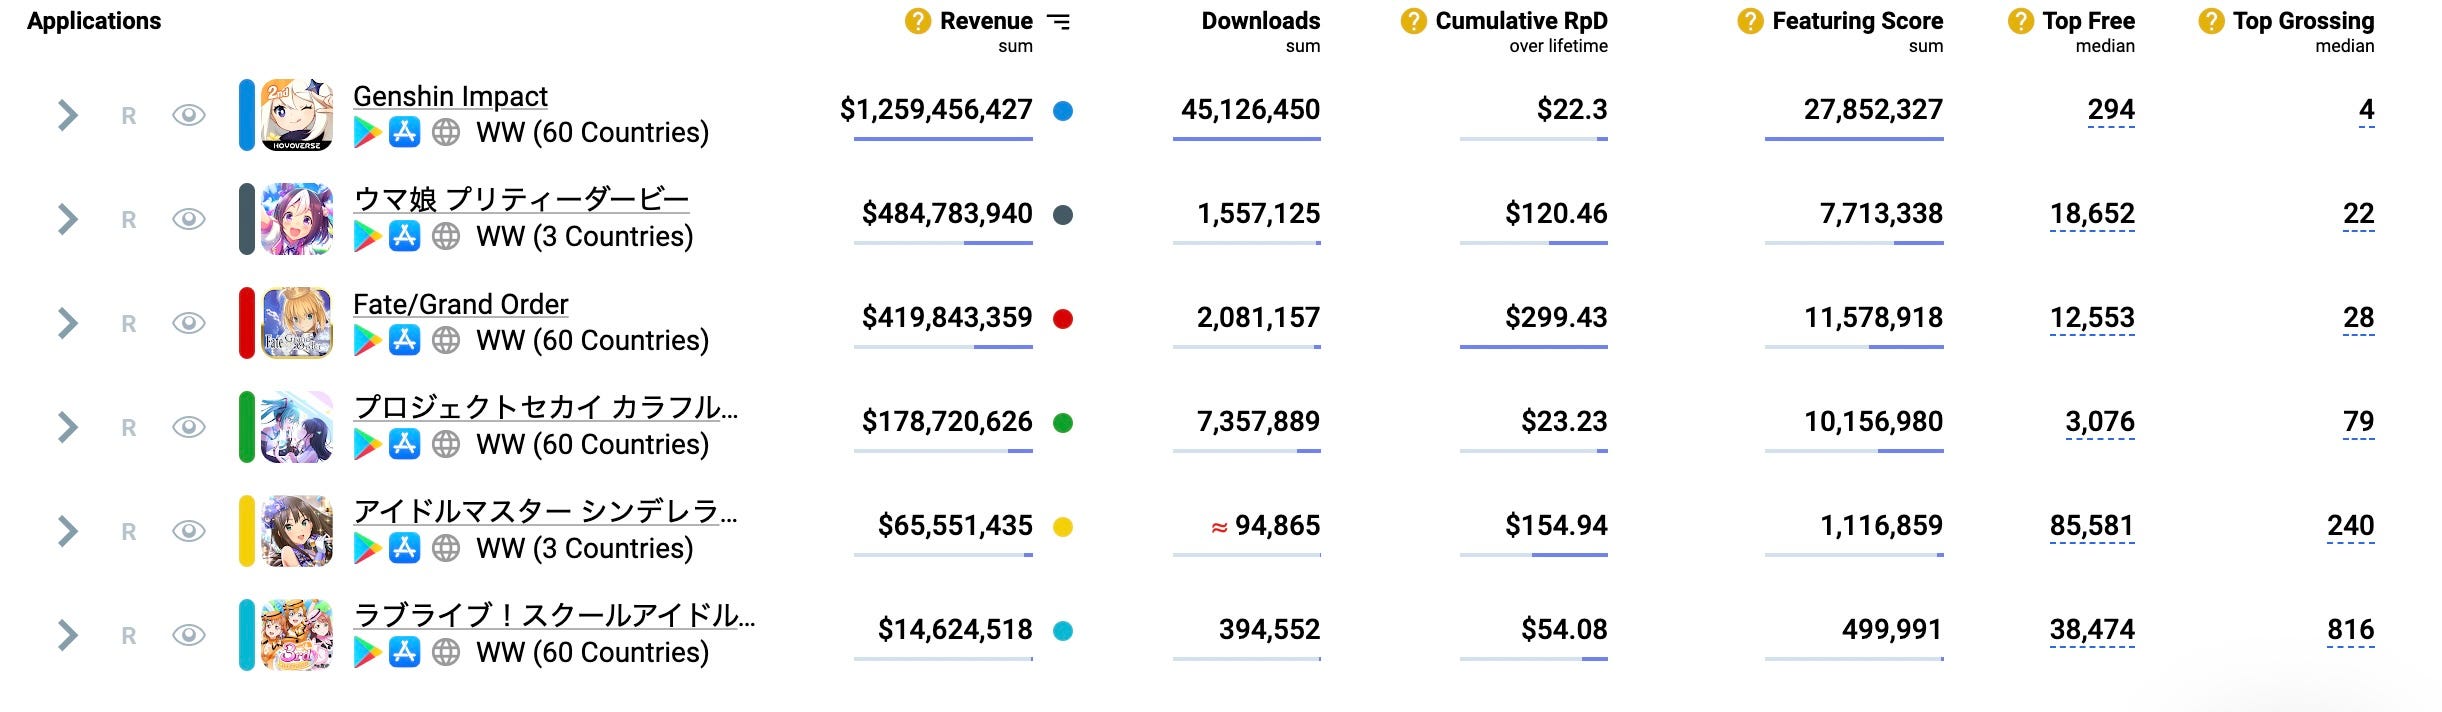Sort by the Revenue column header
This screenshot has height=712, width=2442.
(x=986, y=21)
